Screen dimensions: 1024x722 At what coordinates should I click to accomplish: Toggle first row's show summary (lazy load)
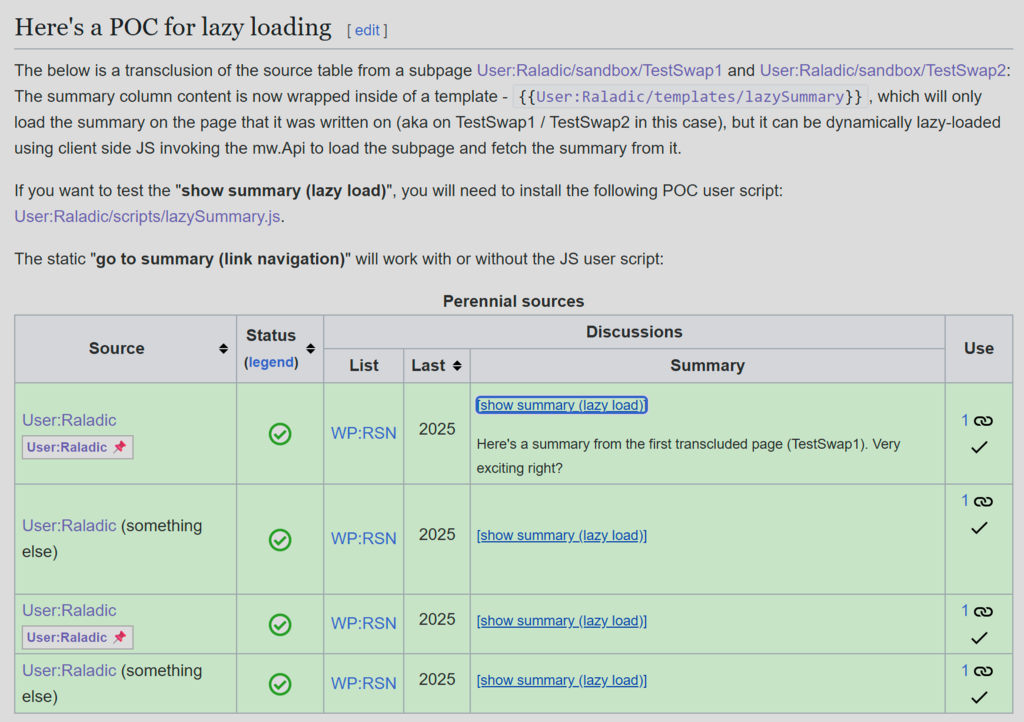[562, 405]
